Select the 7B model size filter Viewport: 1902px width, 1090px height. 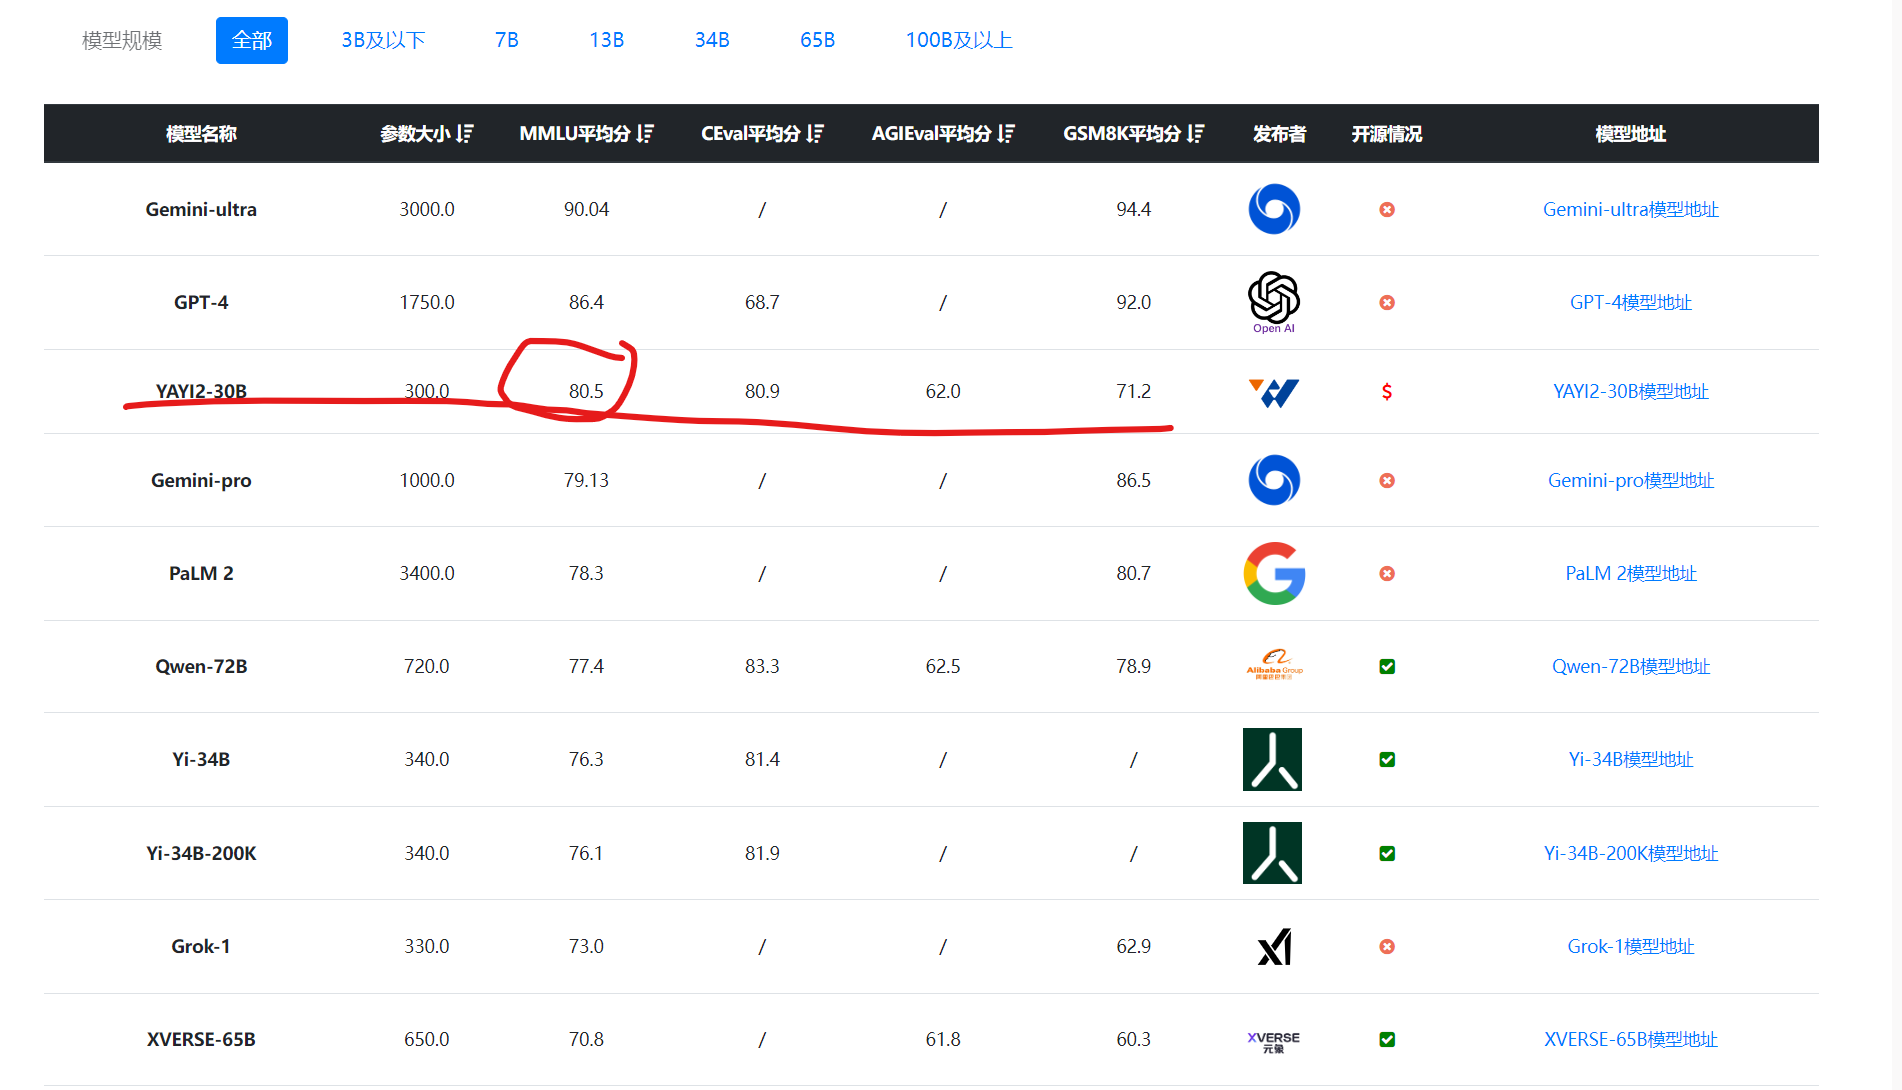[x=506, y=40]
